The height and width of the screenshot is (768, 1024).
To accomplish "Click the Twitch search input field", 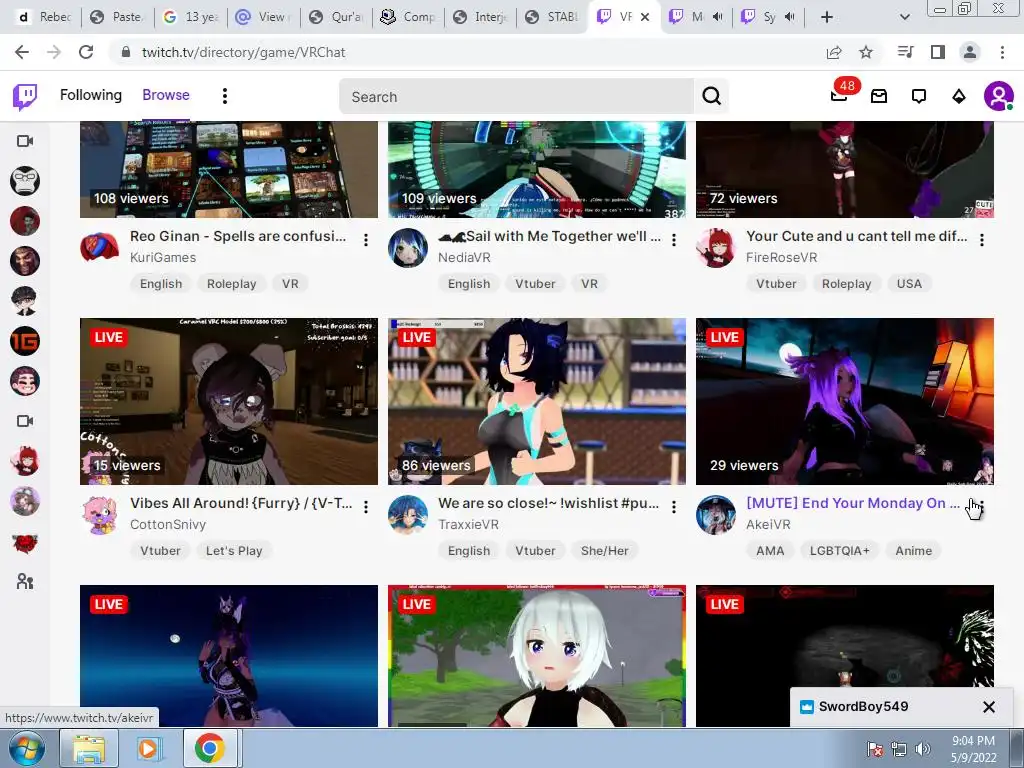I will click(x=516, y=97).
